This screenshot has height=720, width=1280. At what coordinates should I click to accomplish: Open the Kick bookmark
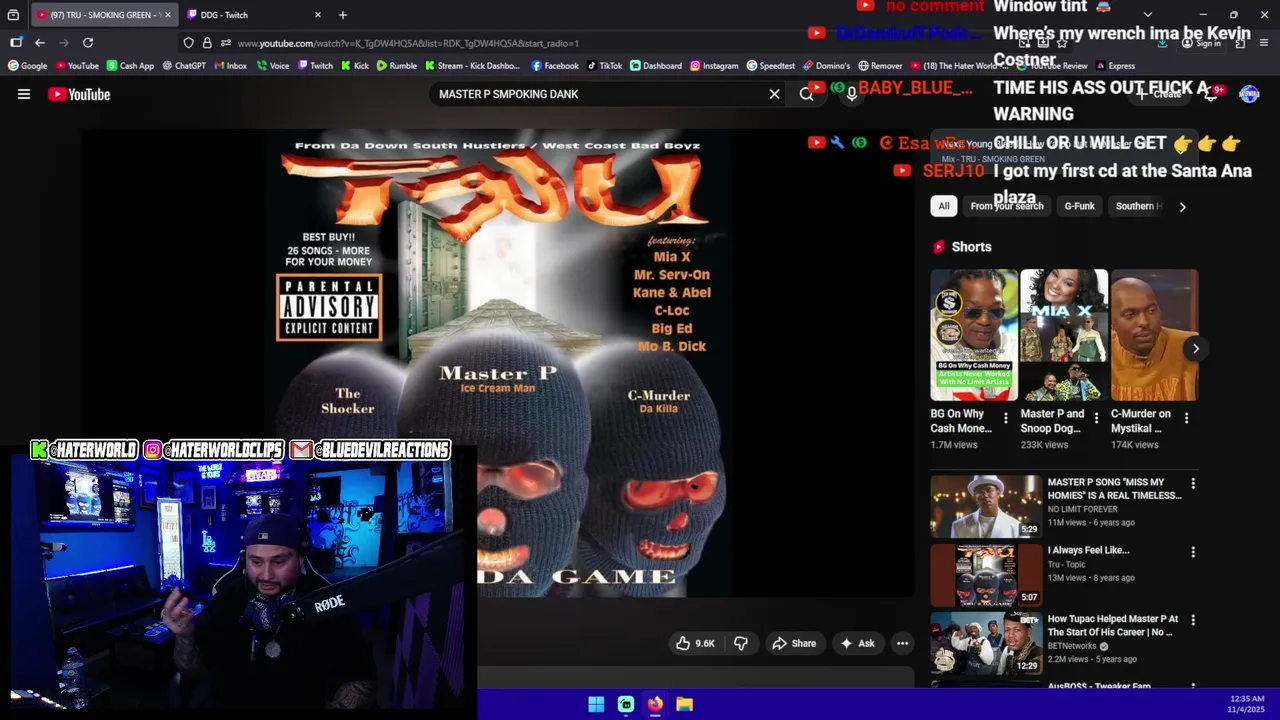[355, 66]
